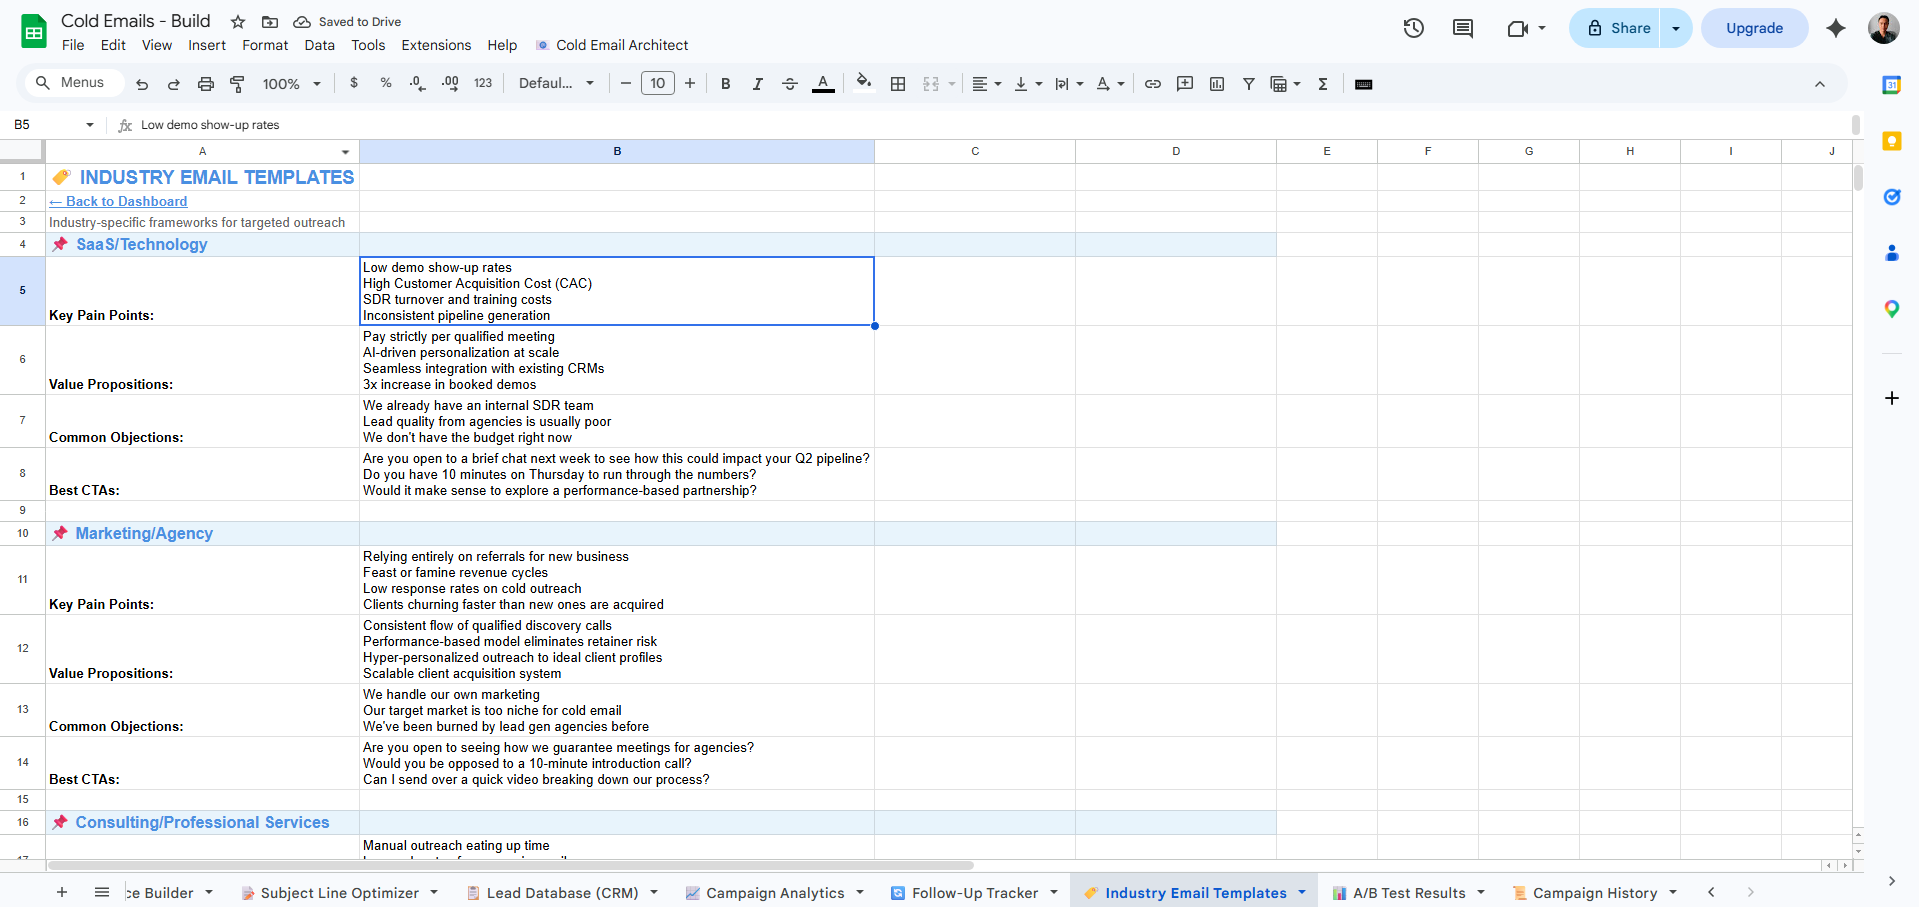Print the spreadsheet with printer icon

[x=206, y=84]
